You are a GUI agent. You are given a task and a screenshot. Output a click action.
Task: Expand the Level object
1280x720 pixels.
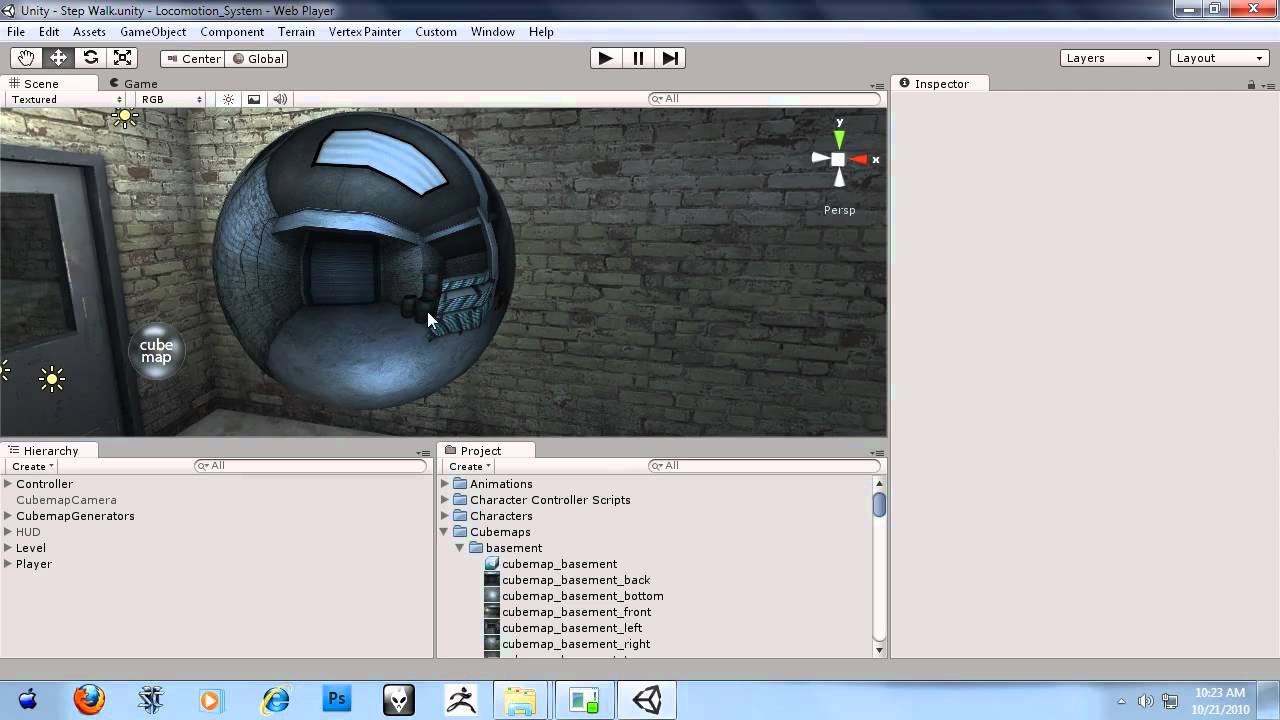[8, 548]
